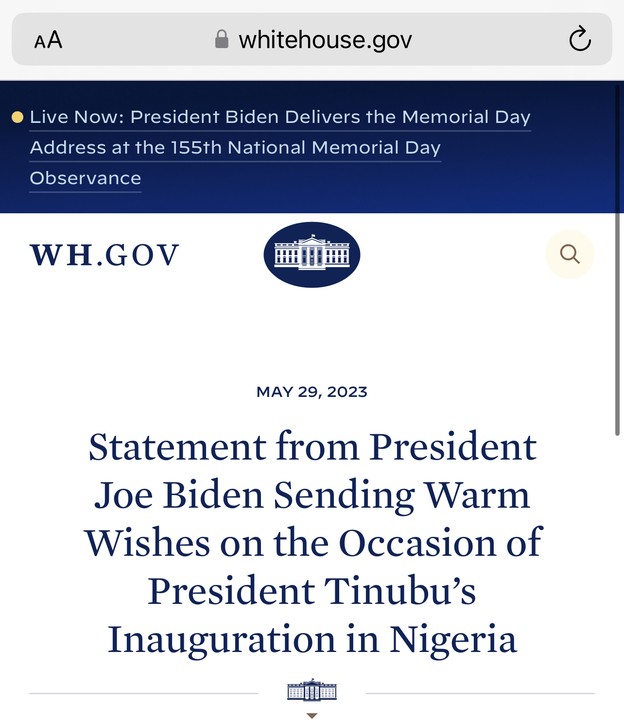The height and width of the screenshot is (720, 624).
Task: Click the padlock icon beside whitehouse.gov
Action: click(222, 40)
